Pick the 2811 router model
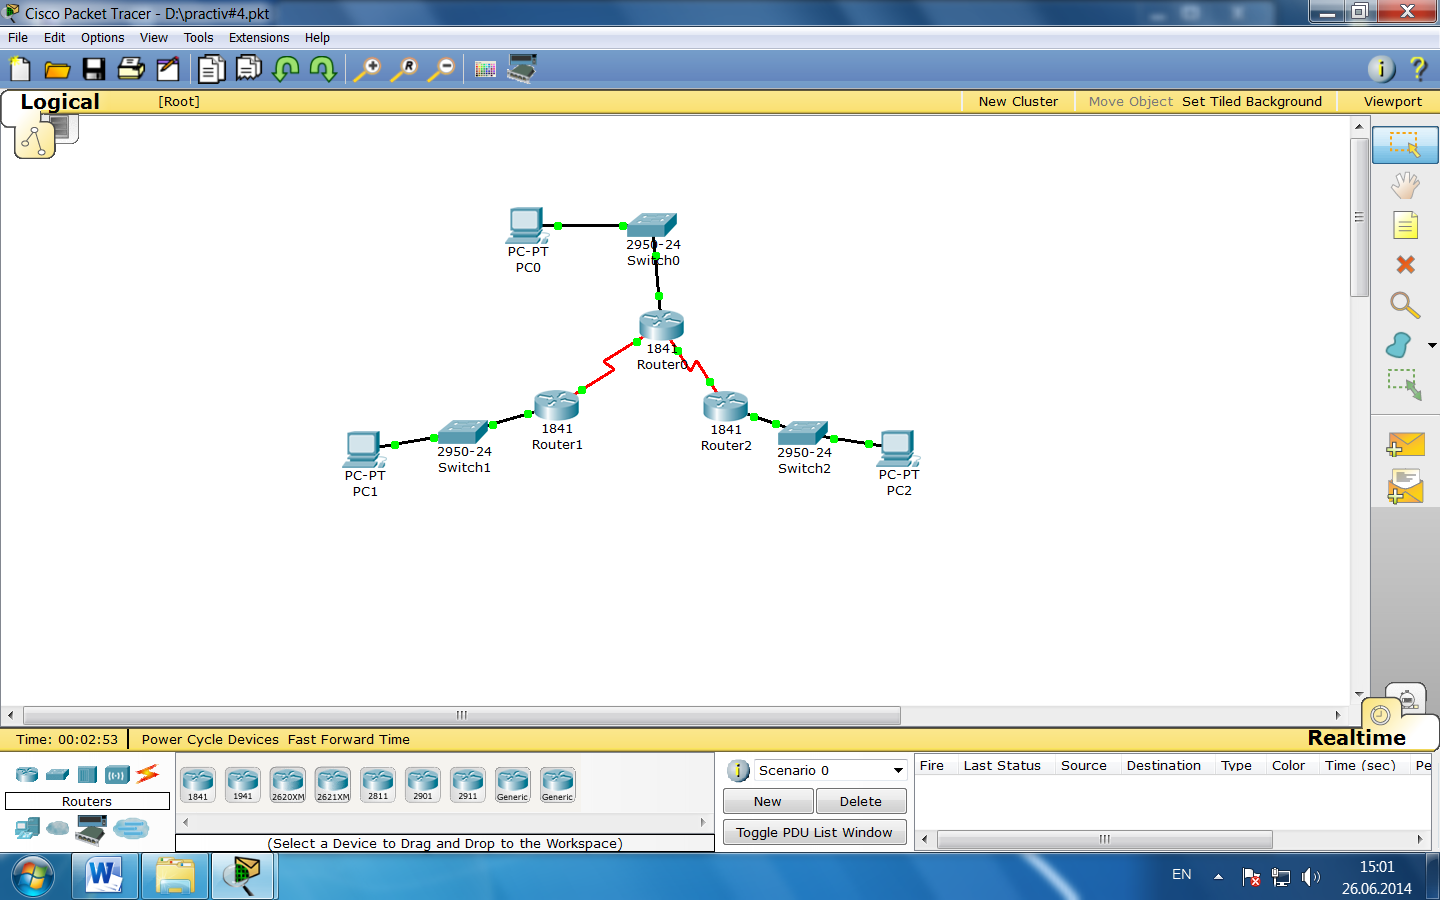Screen dimensions: 1440x900 (x=378, y=785)
